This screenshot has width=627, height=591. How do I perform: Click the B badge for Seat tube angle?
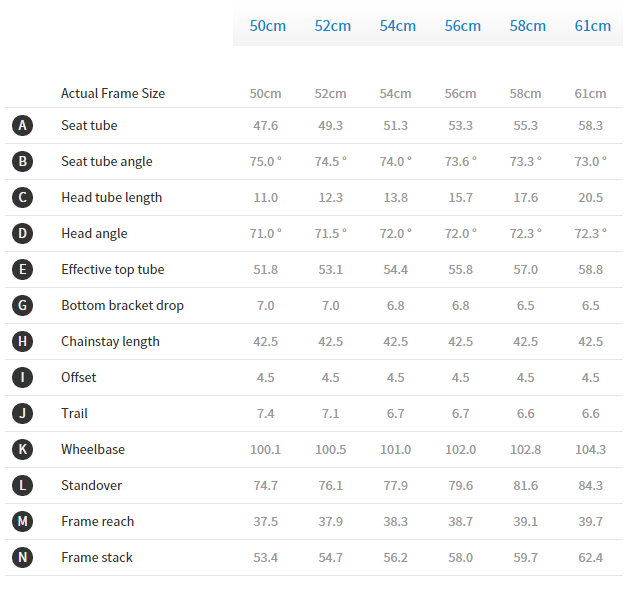[x=23, y=162]
